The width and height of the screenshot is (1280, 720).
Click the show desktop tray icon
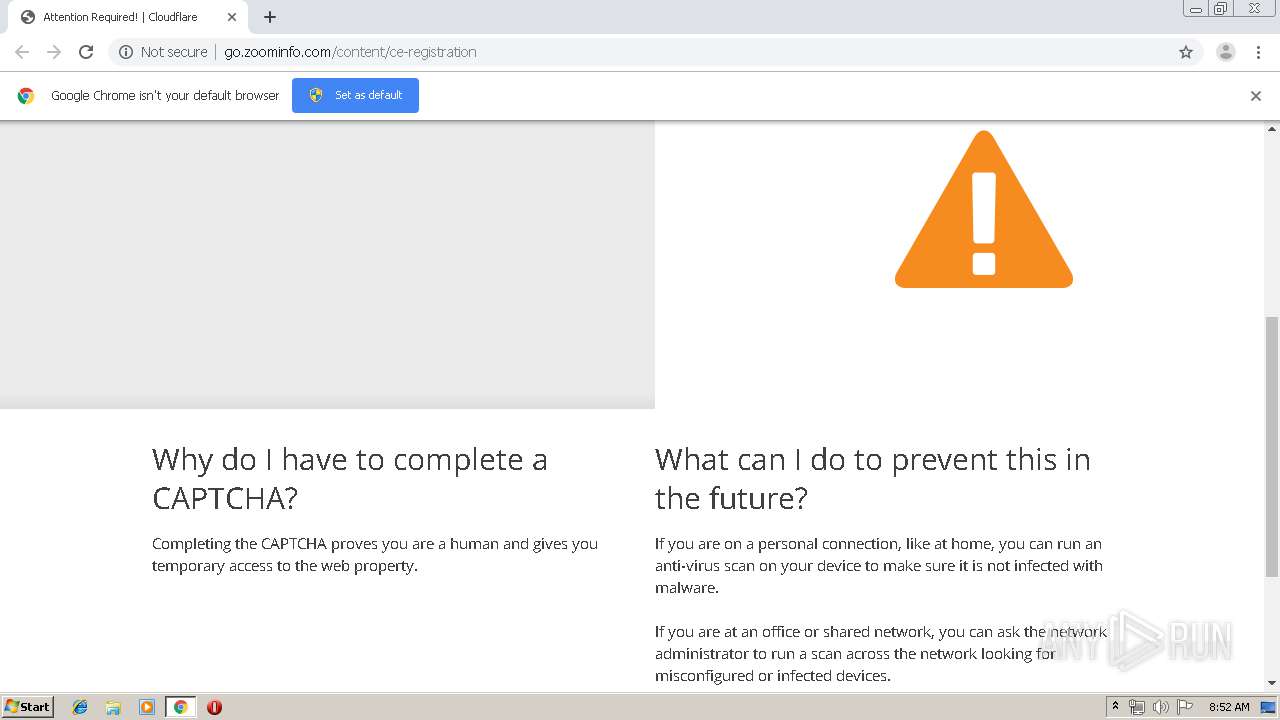pos(1269,707)
